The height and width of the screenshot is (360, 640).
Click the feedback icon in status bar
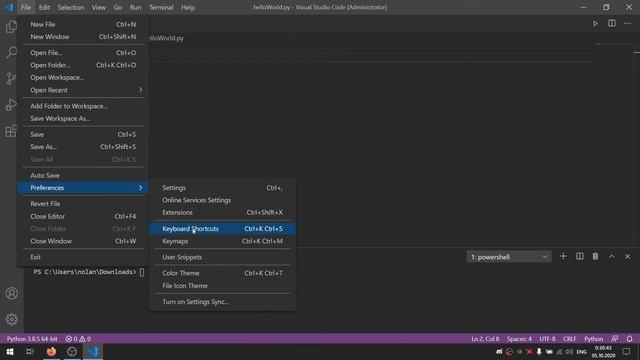click(x=615, y=339)
